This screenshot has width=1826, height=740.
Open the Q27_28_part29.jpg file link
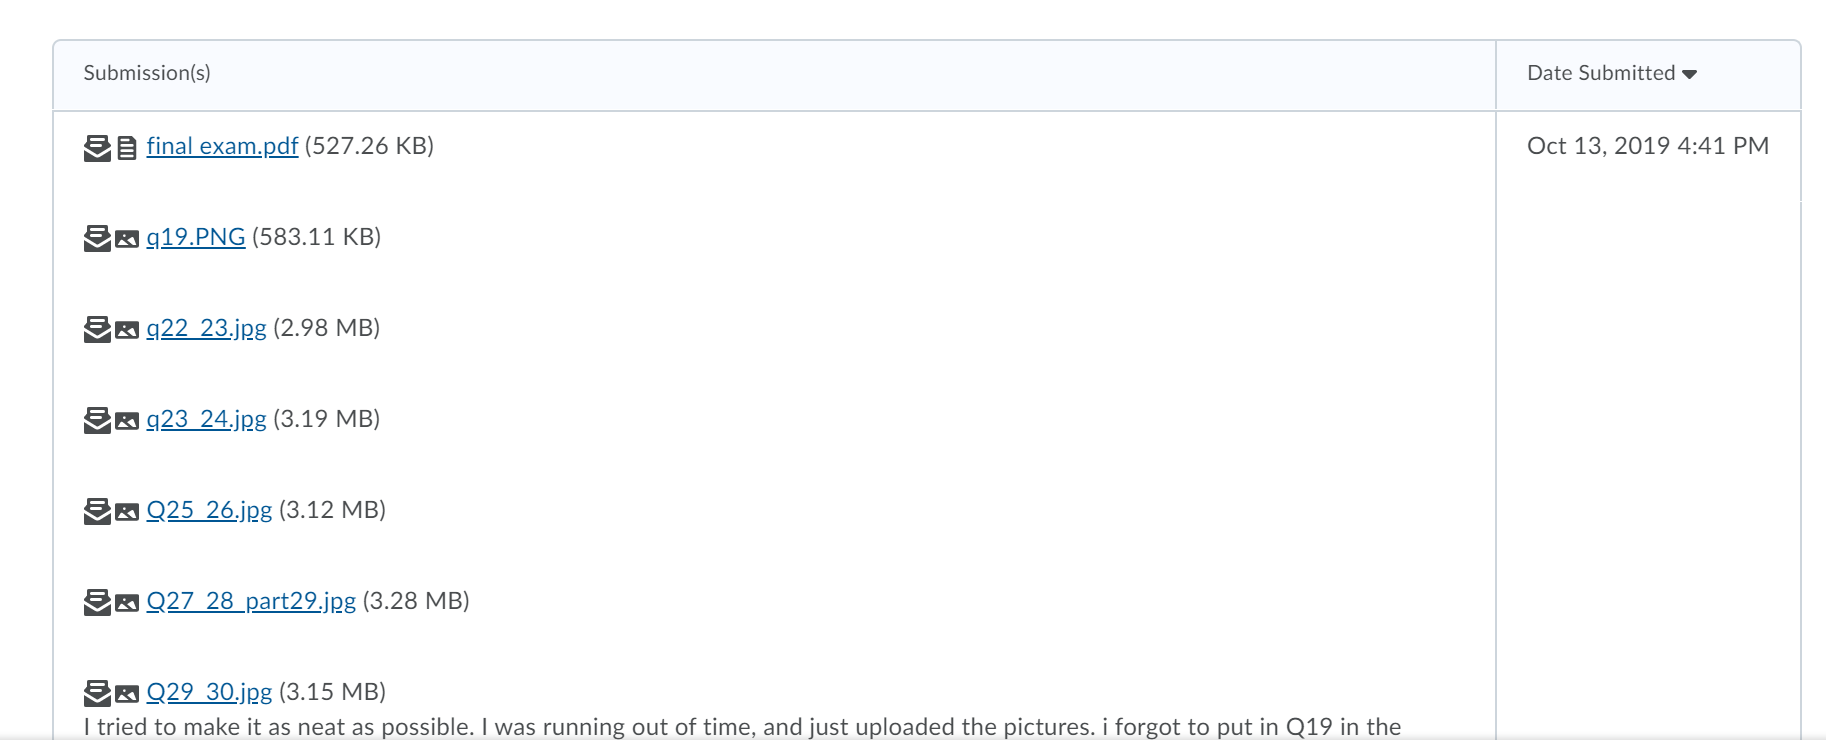click(x=251, y=601)
